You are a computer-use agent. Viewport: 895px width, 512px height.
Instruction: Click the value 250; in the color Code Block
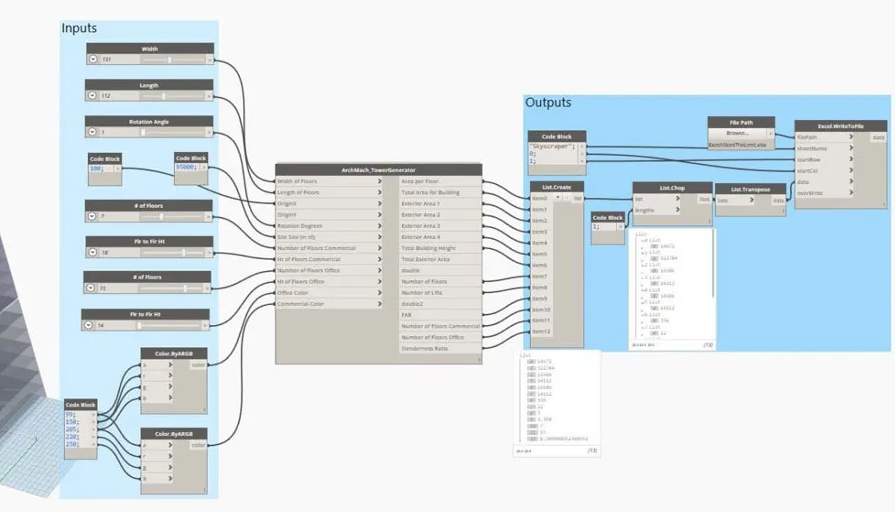tap(72, 444)
